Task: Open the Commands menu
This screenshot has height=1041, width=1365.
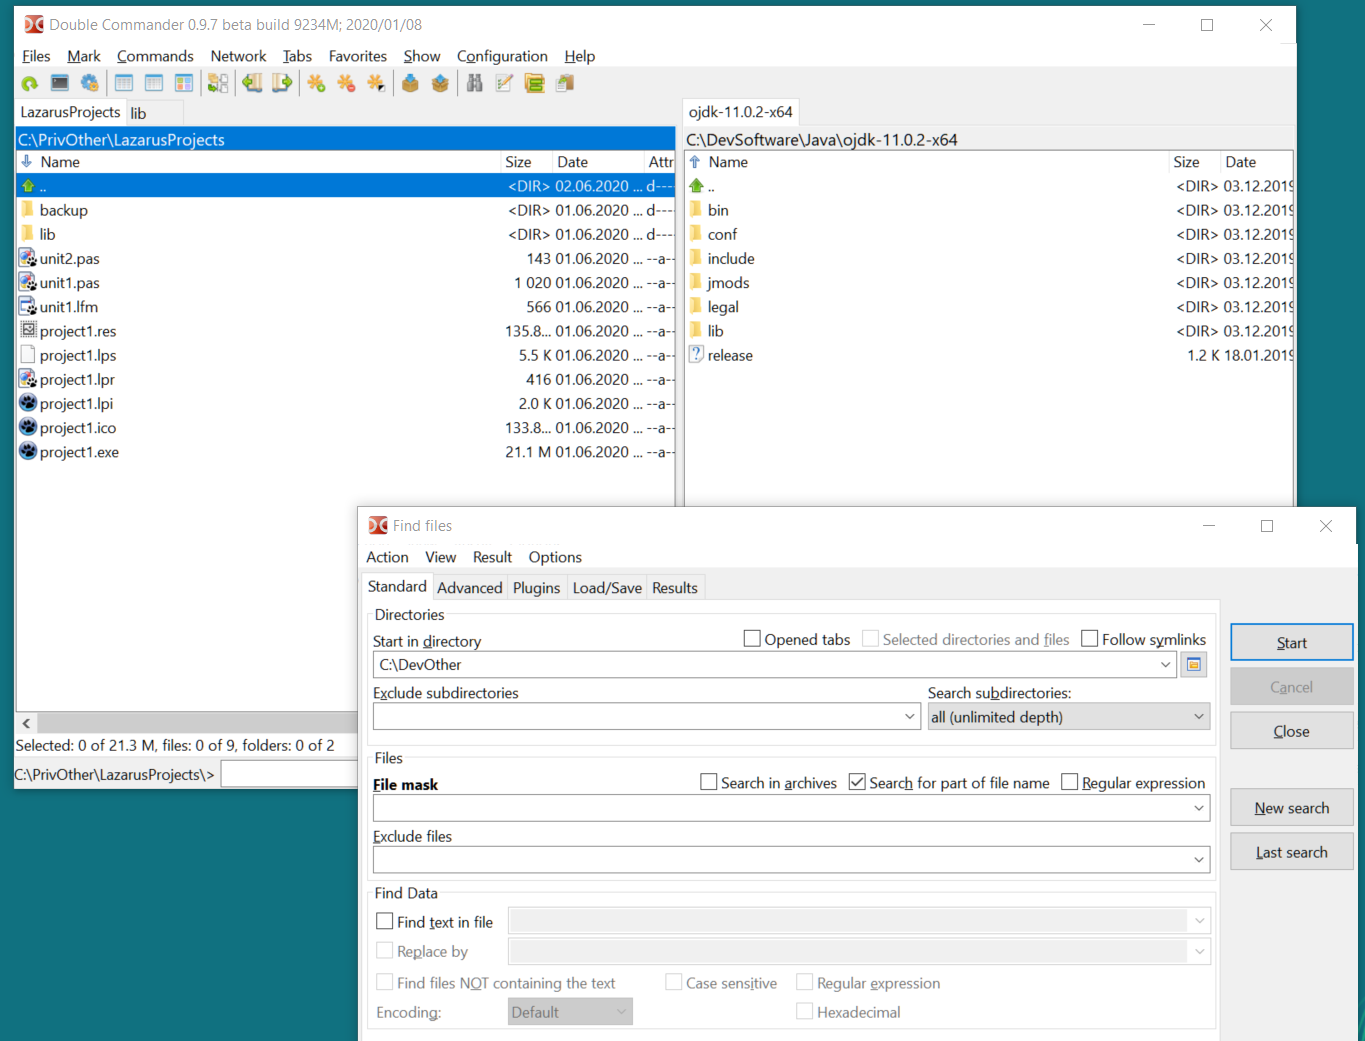Action: (x=155, y=56)
